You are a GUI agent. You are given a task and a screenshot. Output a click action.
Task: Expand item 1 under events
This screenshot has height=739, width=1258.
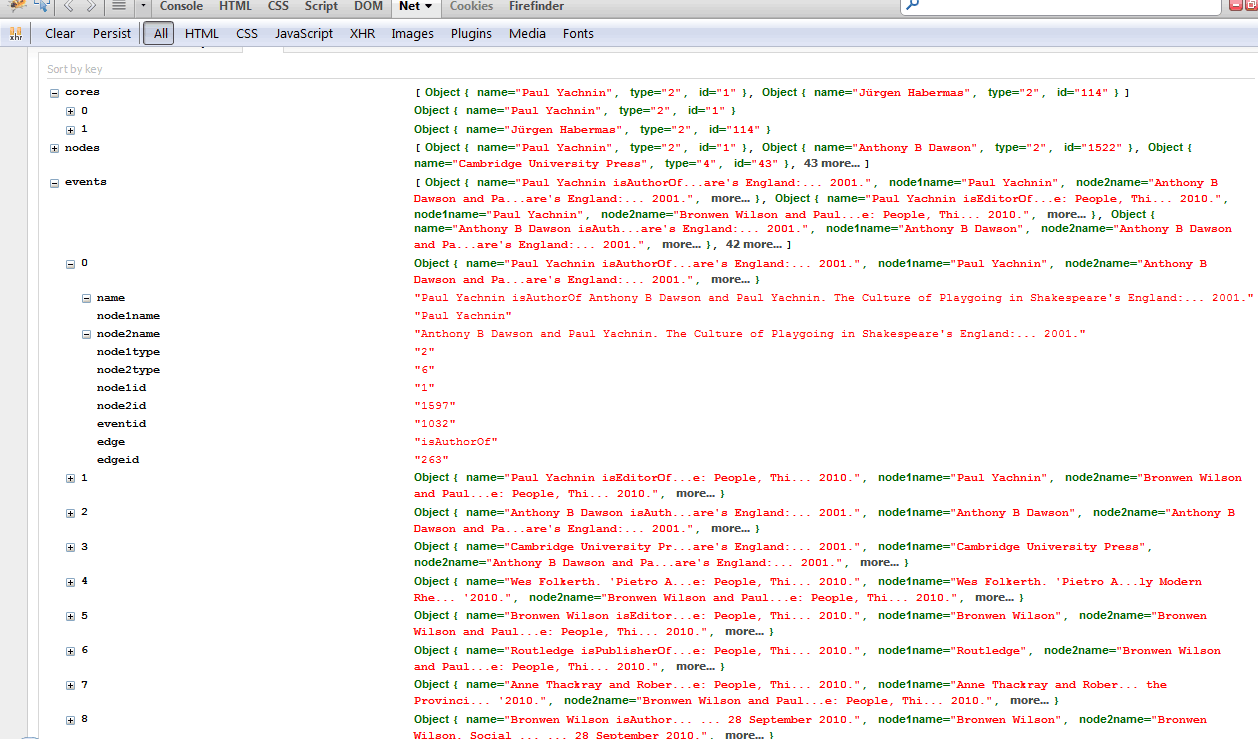point(71,479)
